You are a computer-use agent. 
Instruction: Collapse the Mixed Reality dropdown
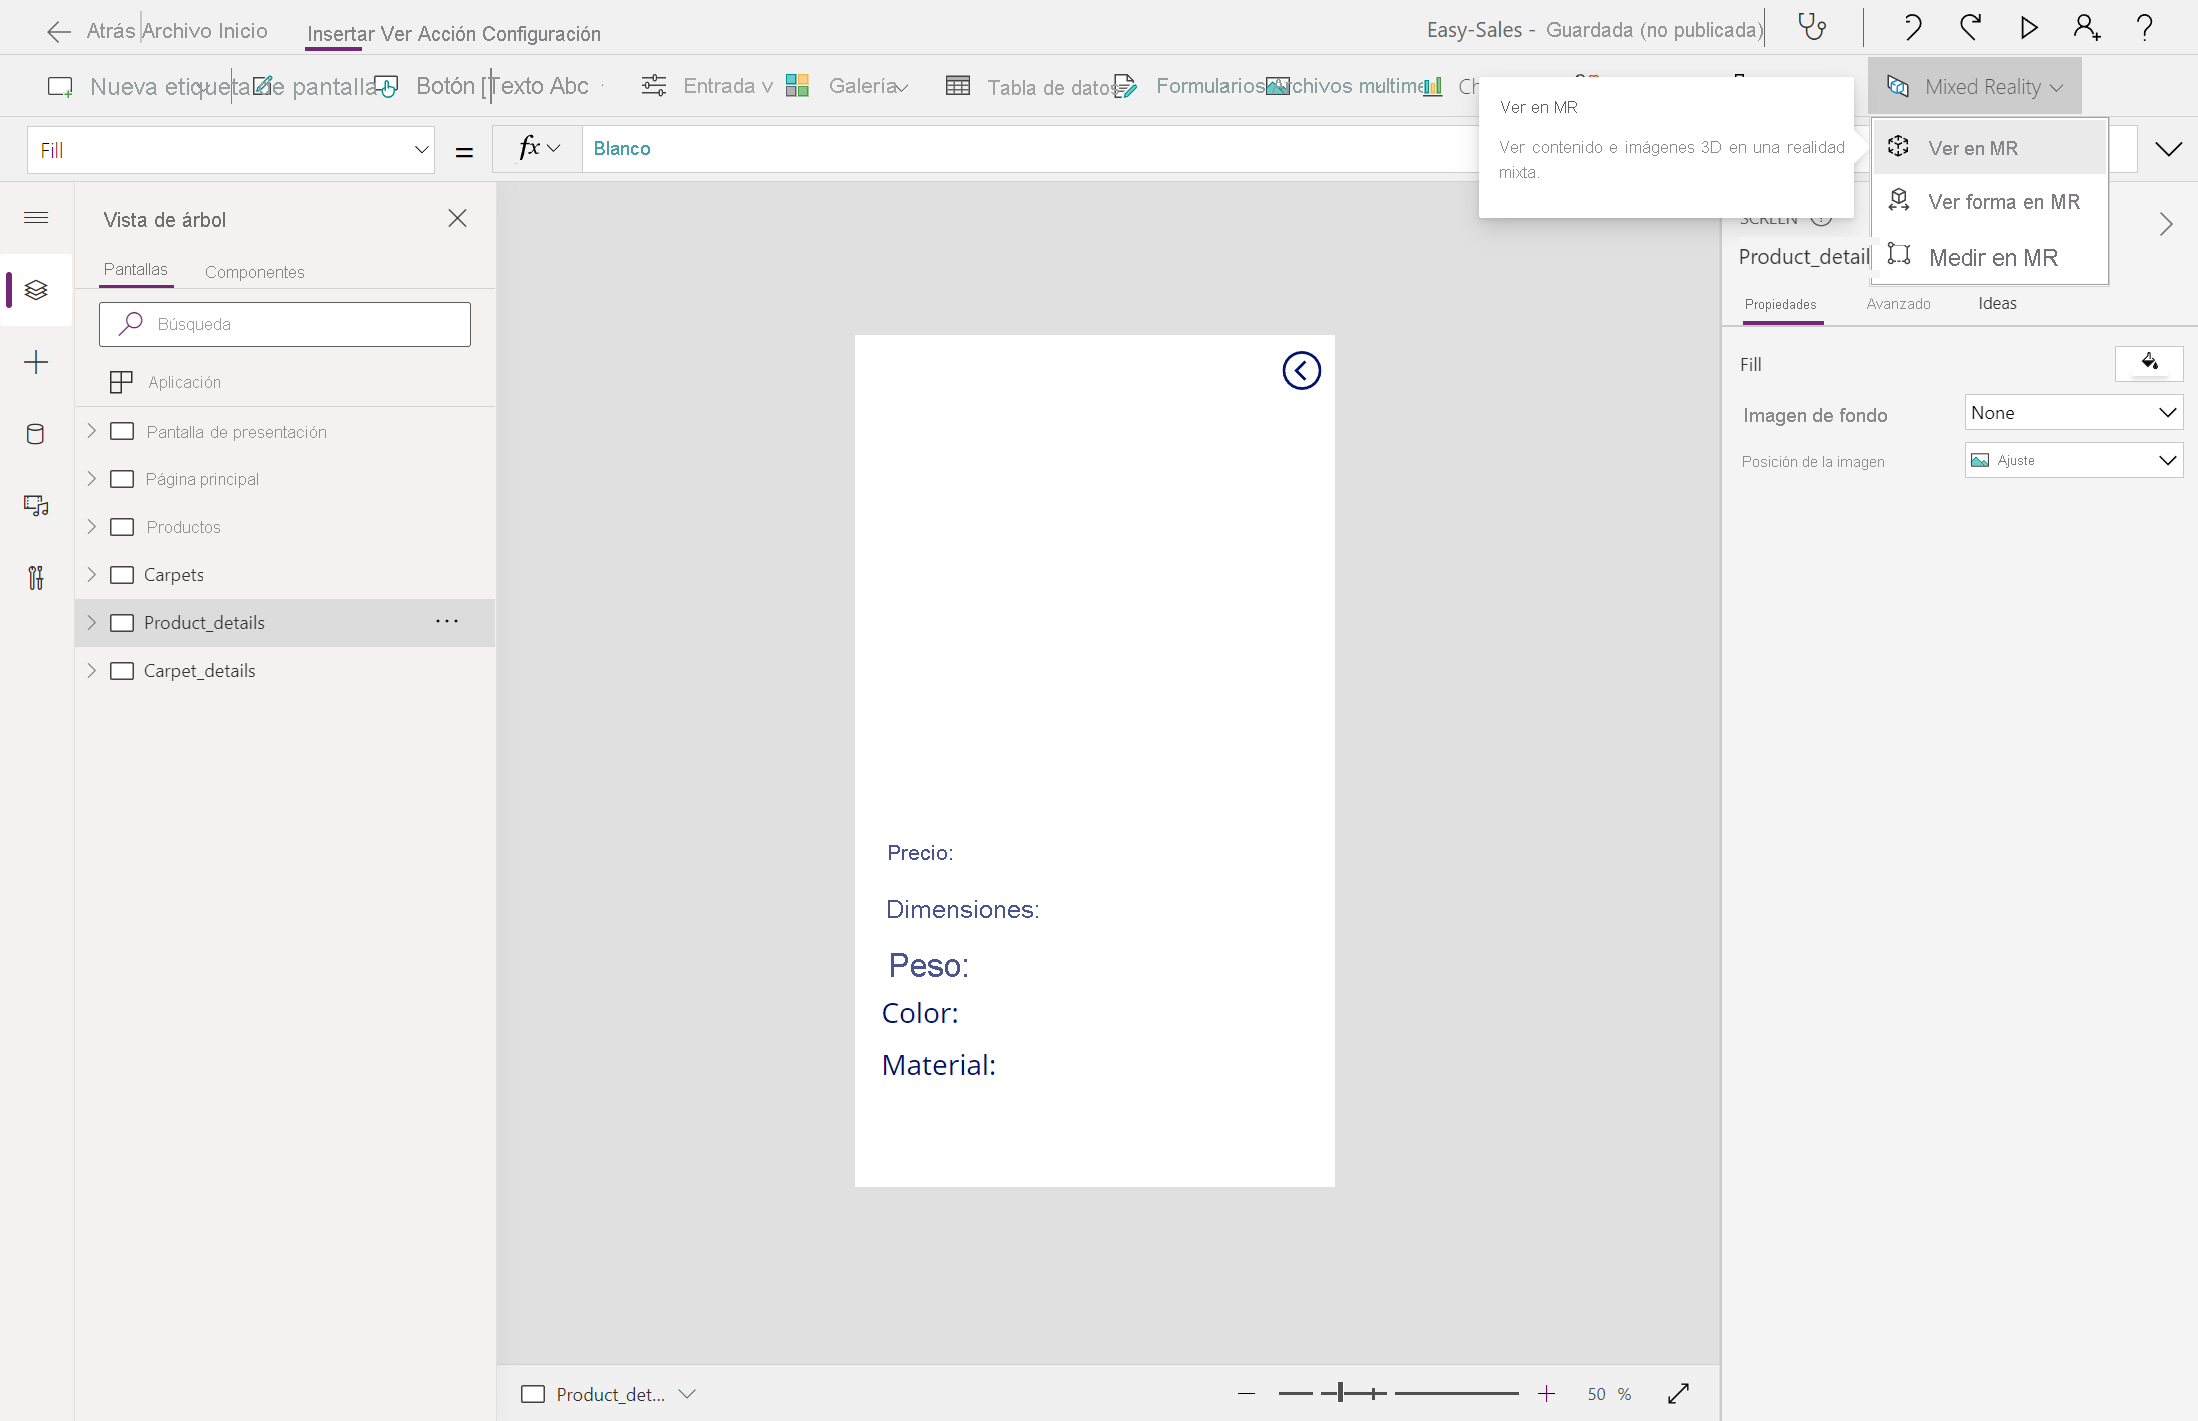1974,87
